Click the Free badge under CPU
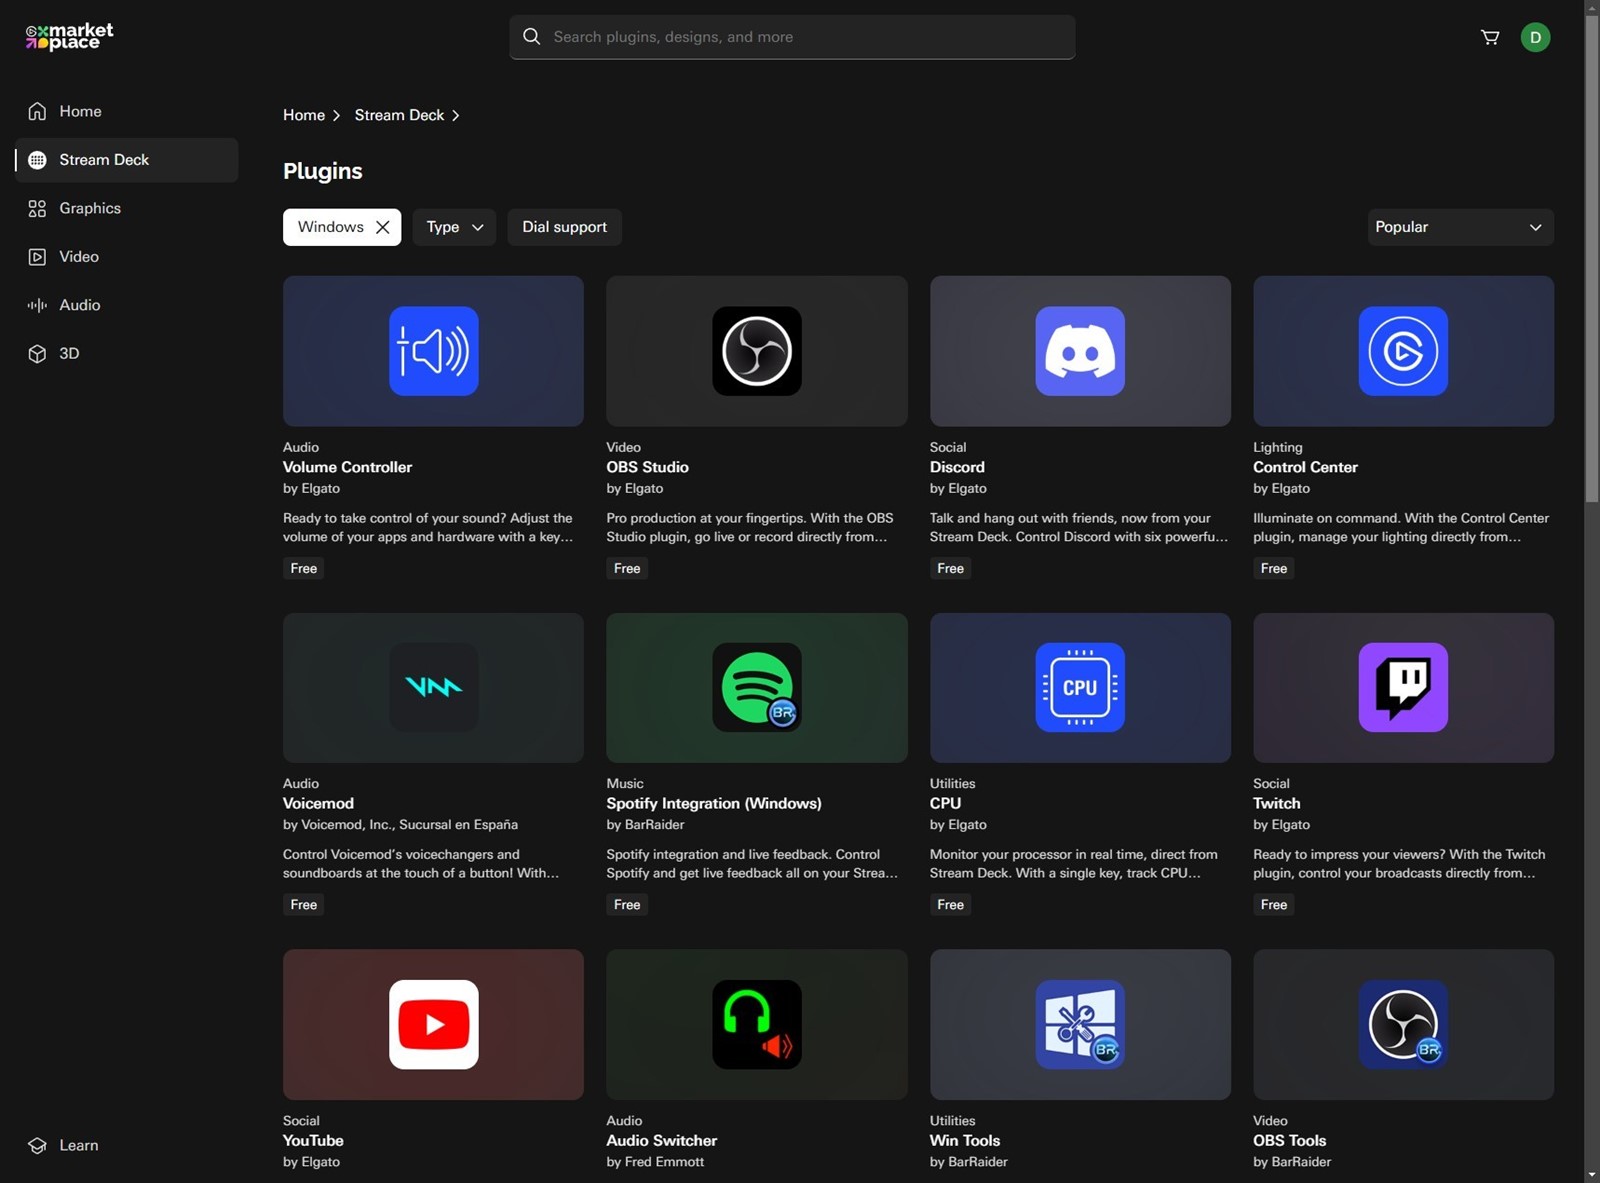Screen dimensions: 1600x1183 [x=950, y=904]
